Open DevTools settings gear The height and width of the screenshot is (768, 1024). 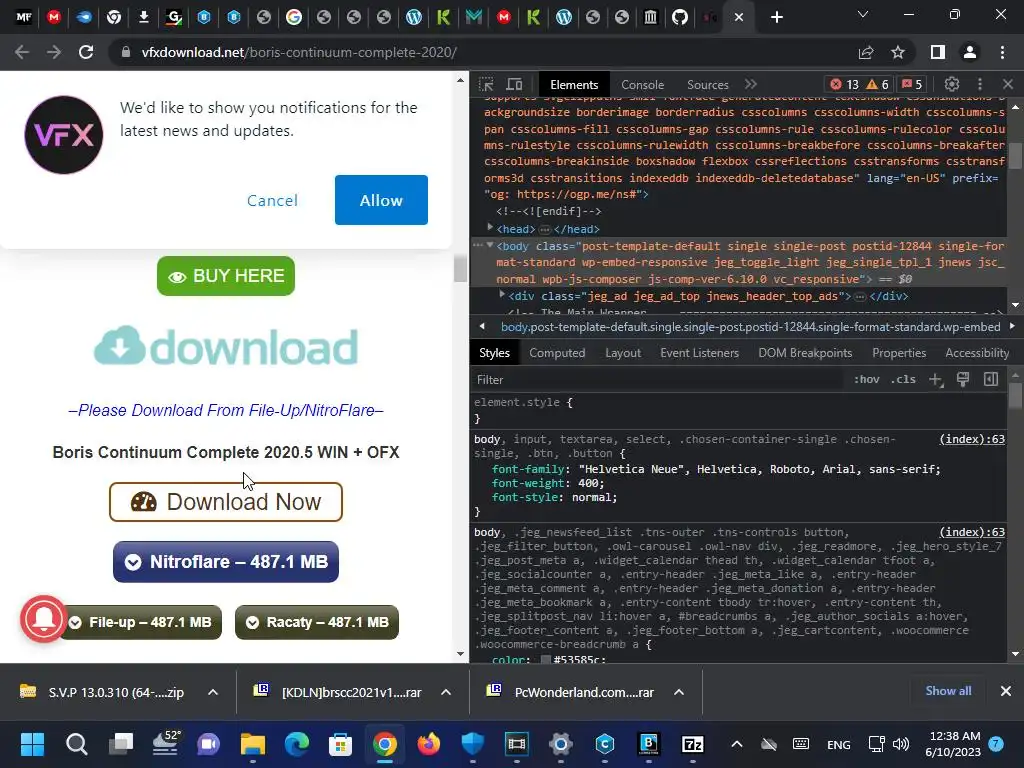pyautogui.click(x=952, y=84)
